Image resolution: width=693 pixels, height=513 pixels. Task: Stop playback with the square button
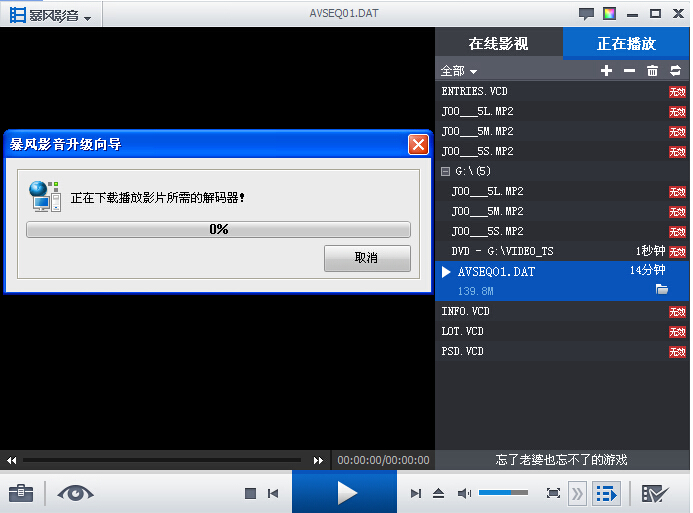click(x=251, y=493)
